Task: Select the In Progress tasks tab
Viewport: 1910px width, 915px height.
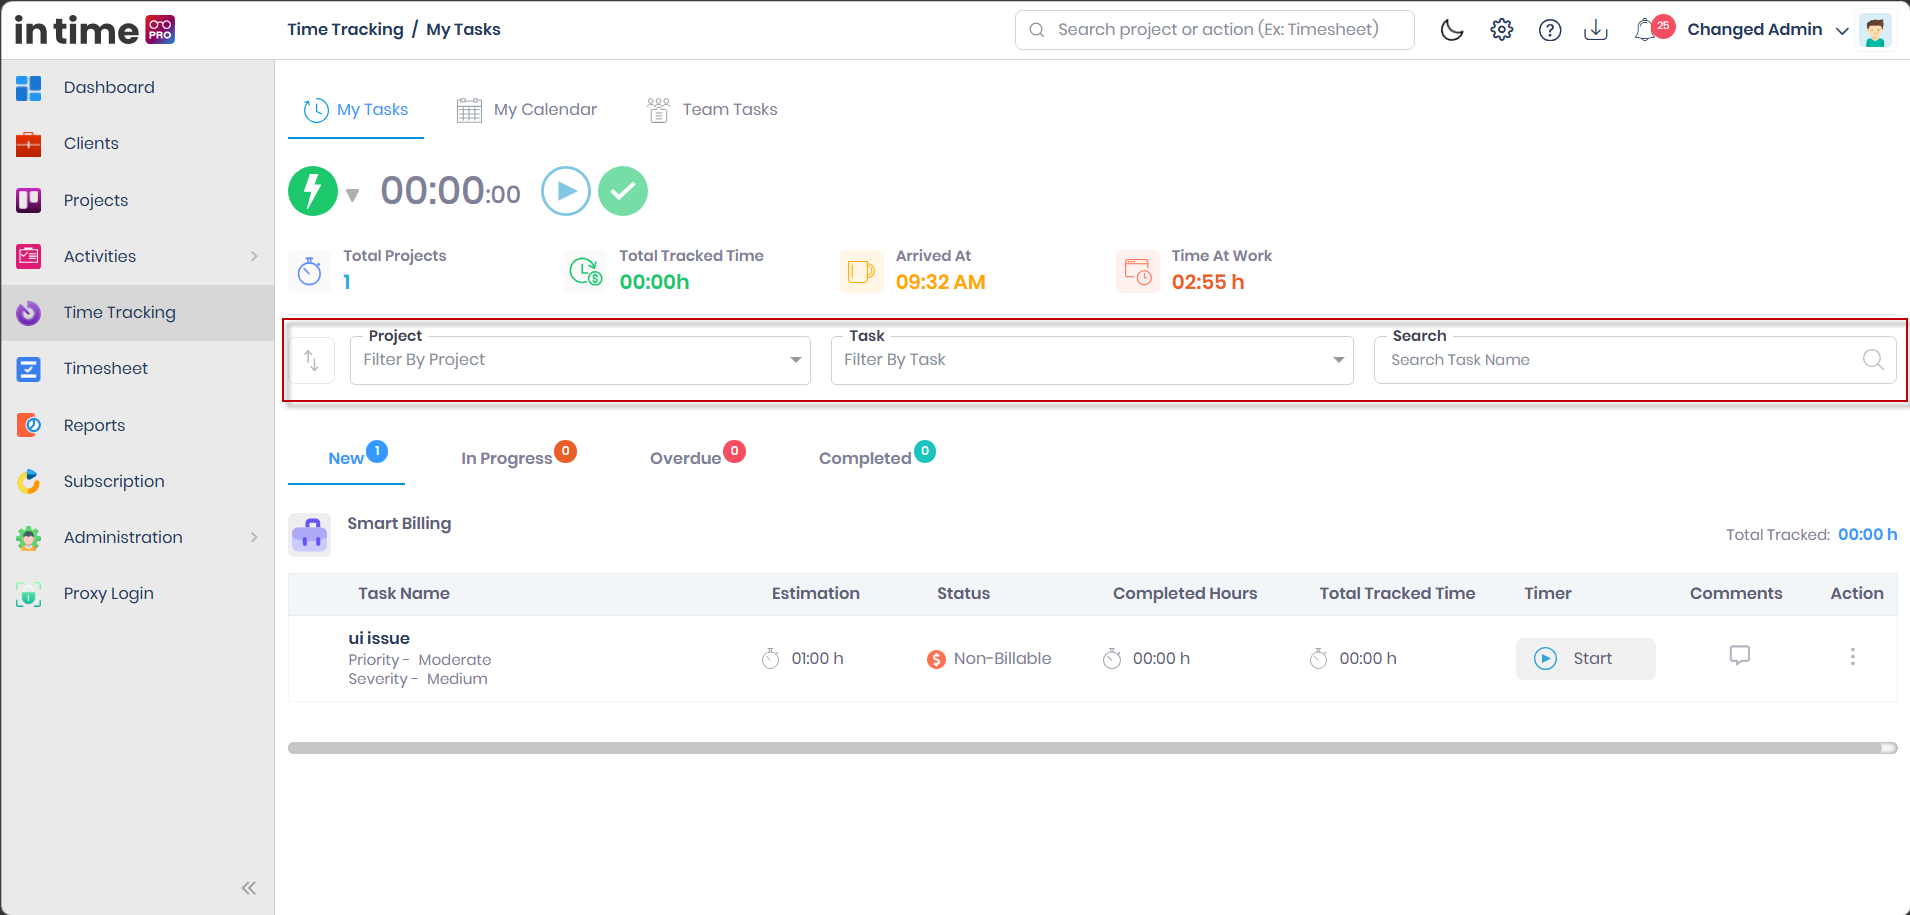Action: pyautogui.click(x=518, y=457)
